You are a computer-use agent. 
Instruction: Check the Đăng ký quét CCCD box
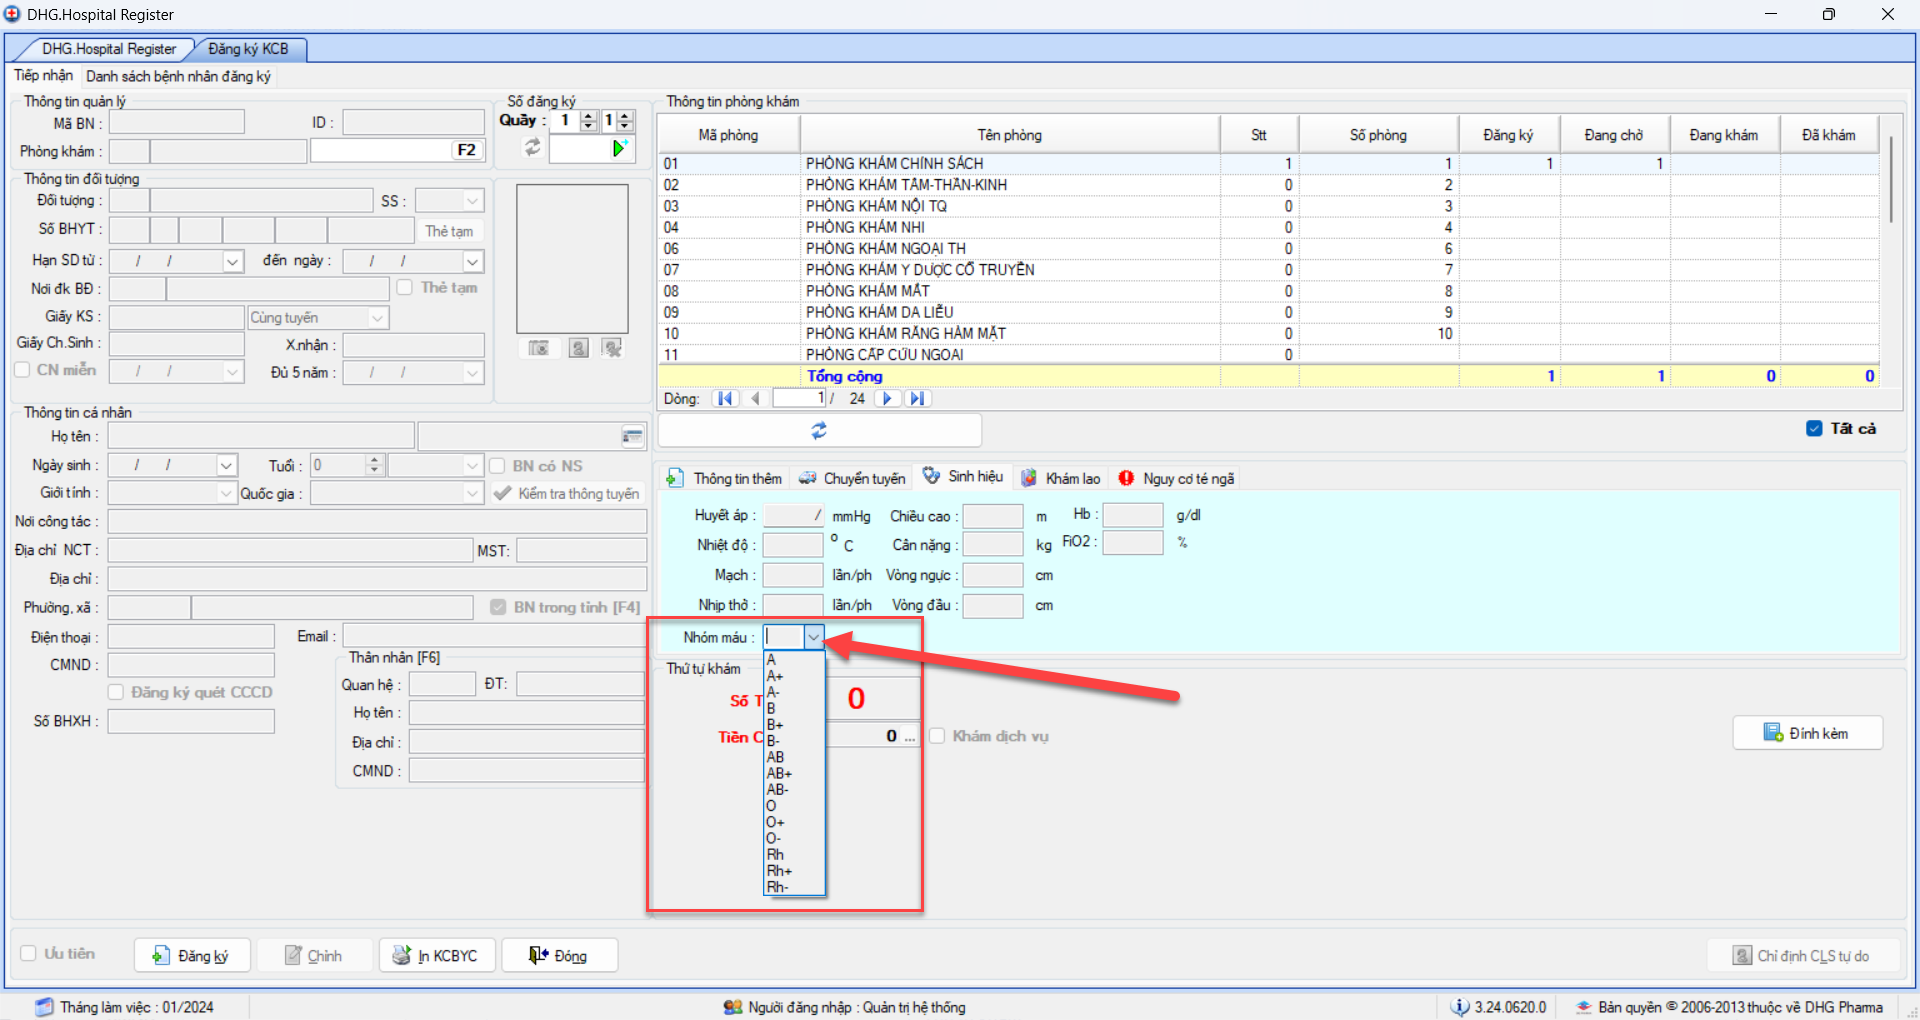[116, 692]
